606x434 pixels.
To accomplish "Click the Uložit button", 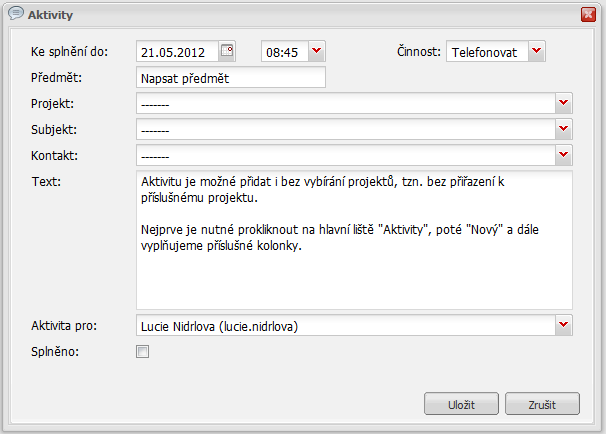I will pos(461,404).
